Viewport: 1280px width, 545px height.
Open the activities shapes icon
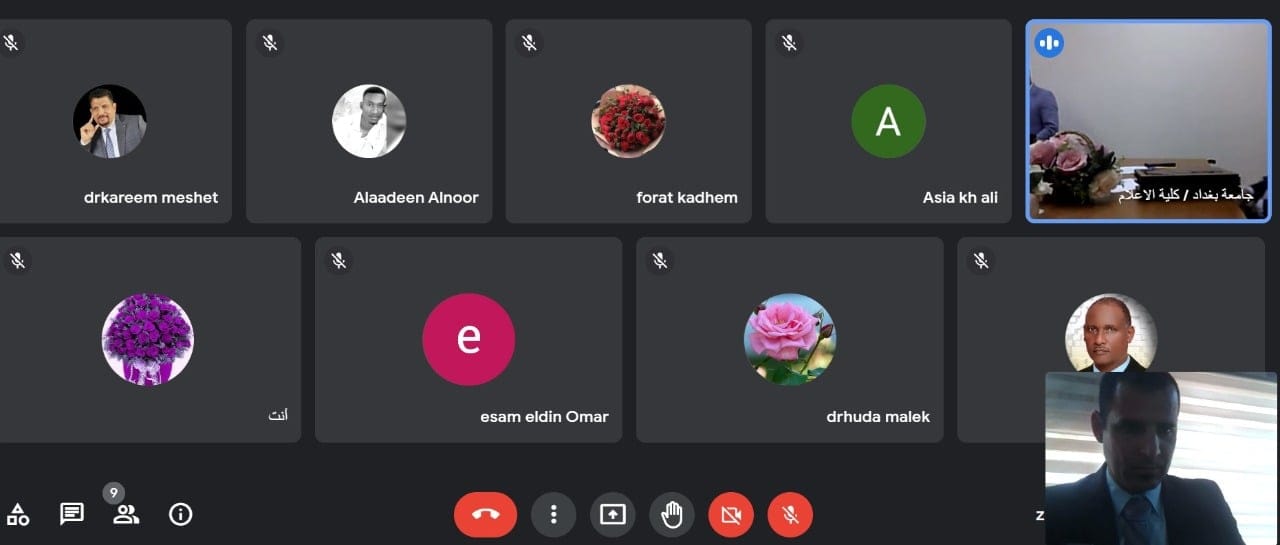18,515
